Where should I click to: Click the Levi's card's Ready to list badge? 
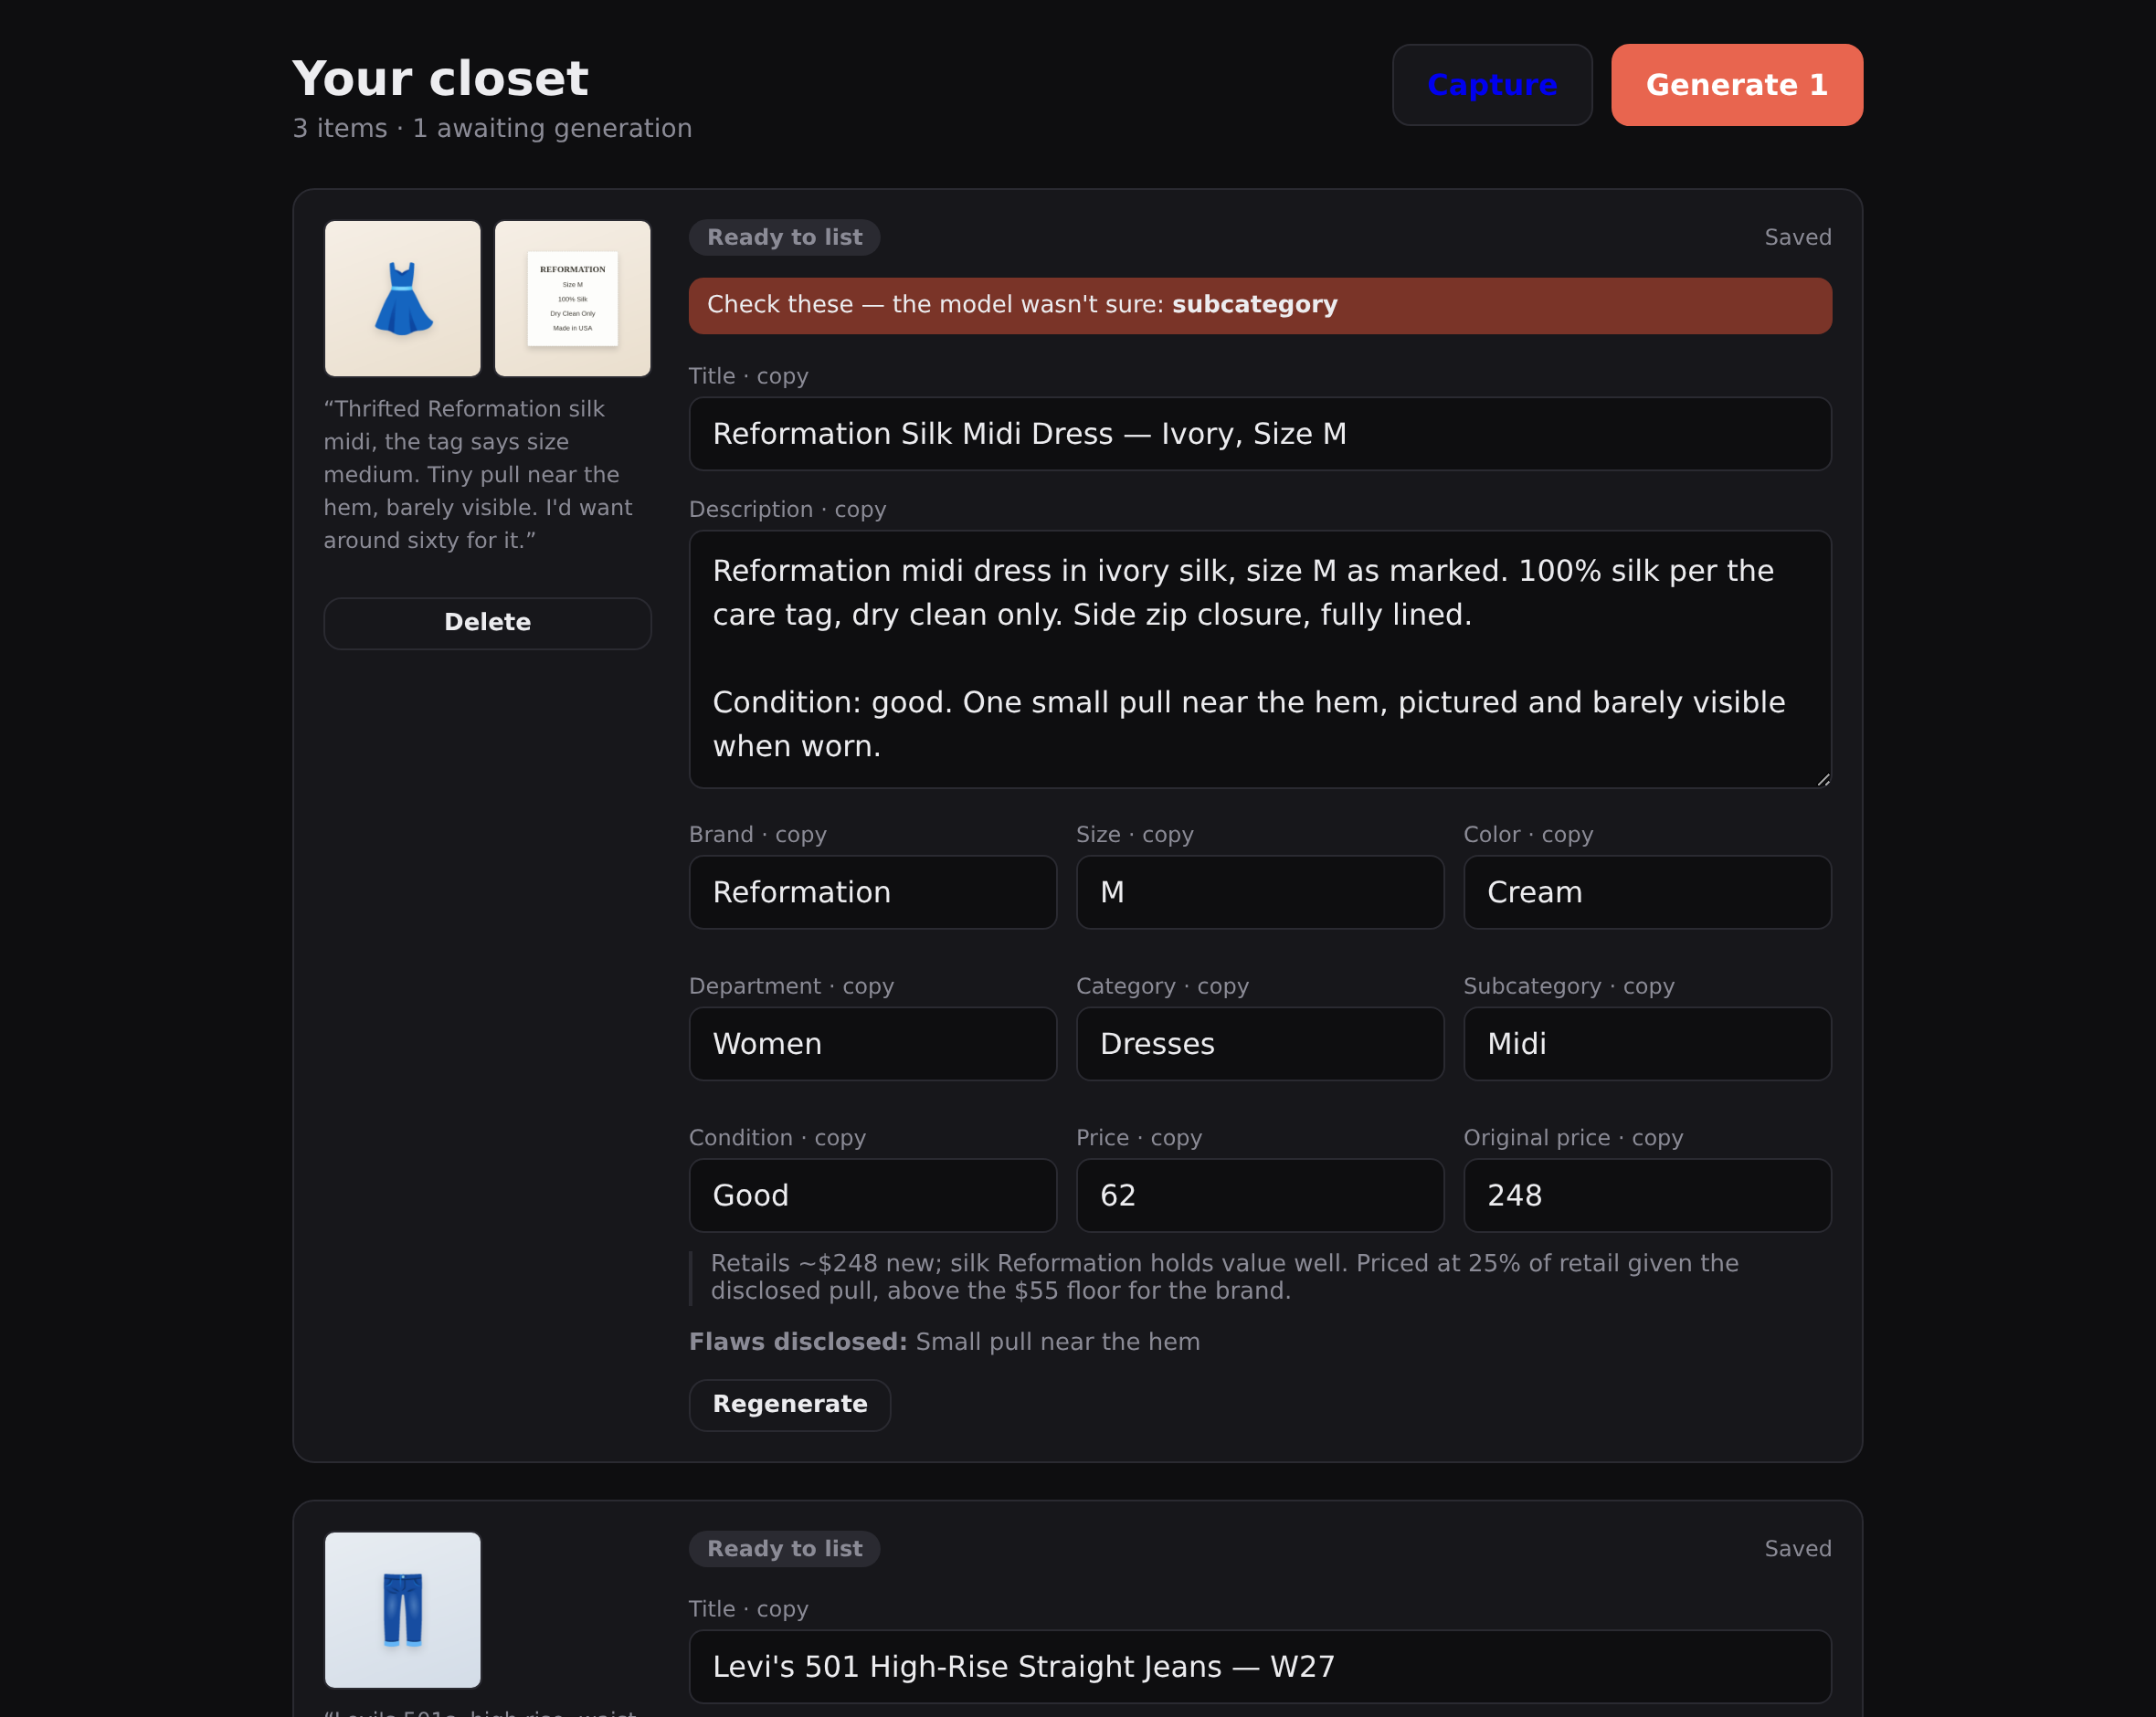click(785, 1549)
